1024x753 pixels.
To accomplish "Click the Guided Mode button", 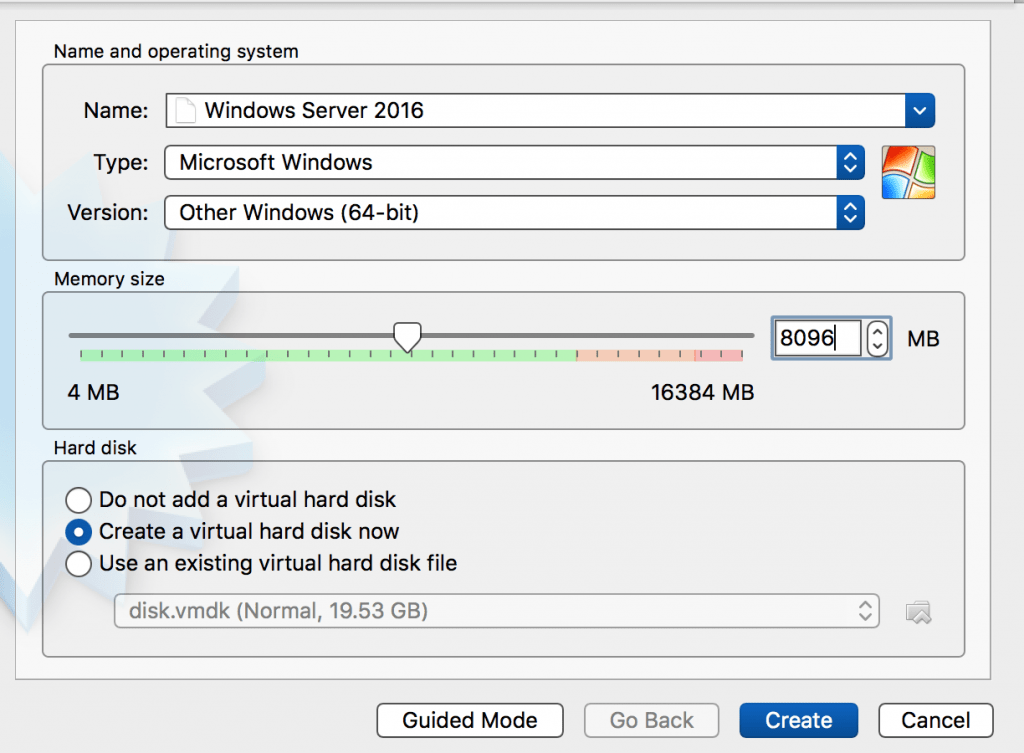I will (x=469, y=720).
